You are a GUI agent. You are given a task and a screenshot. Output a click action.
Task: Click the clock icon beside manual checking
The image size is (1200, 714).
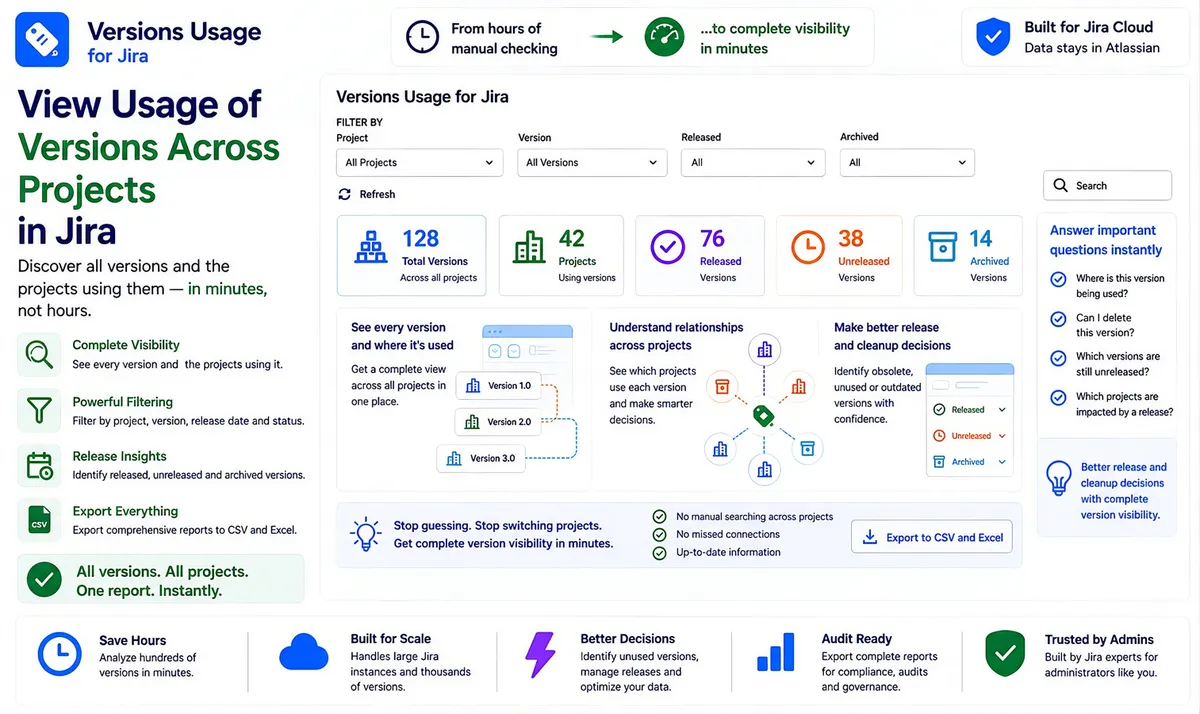[422, 38]
